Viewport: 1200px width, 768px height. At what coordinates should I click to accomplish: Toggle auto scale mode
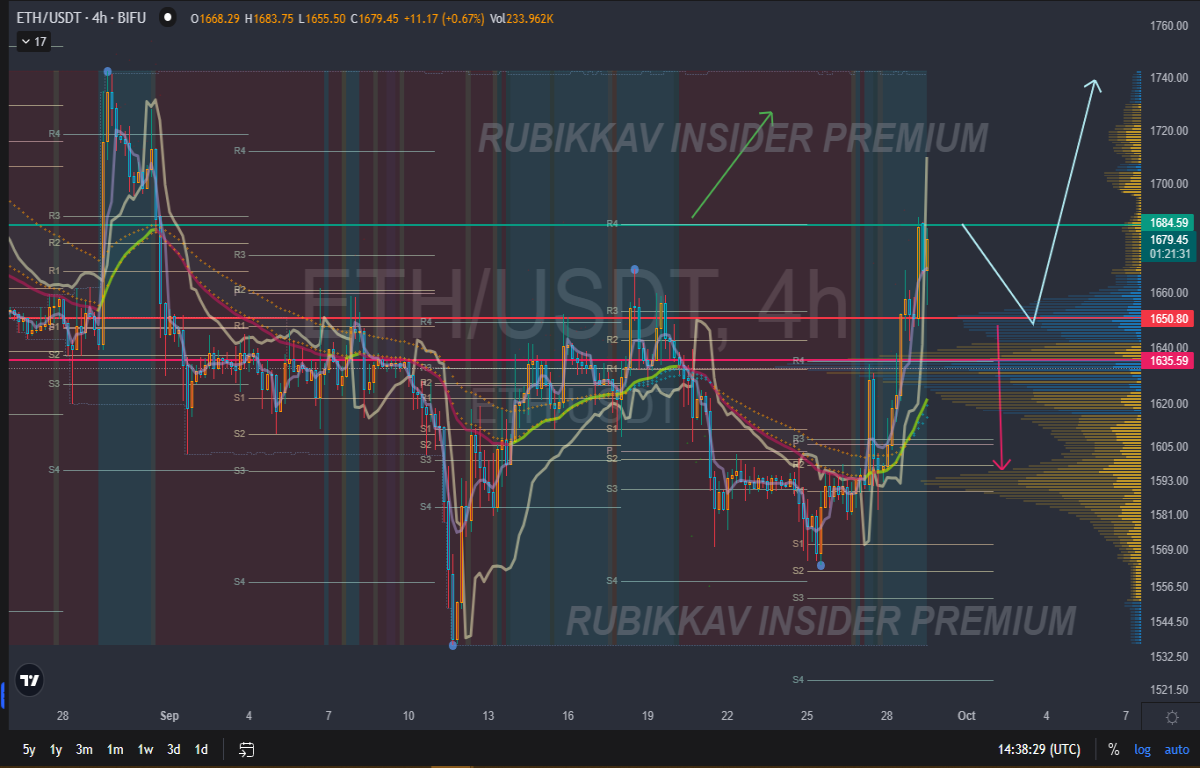1176,749
